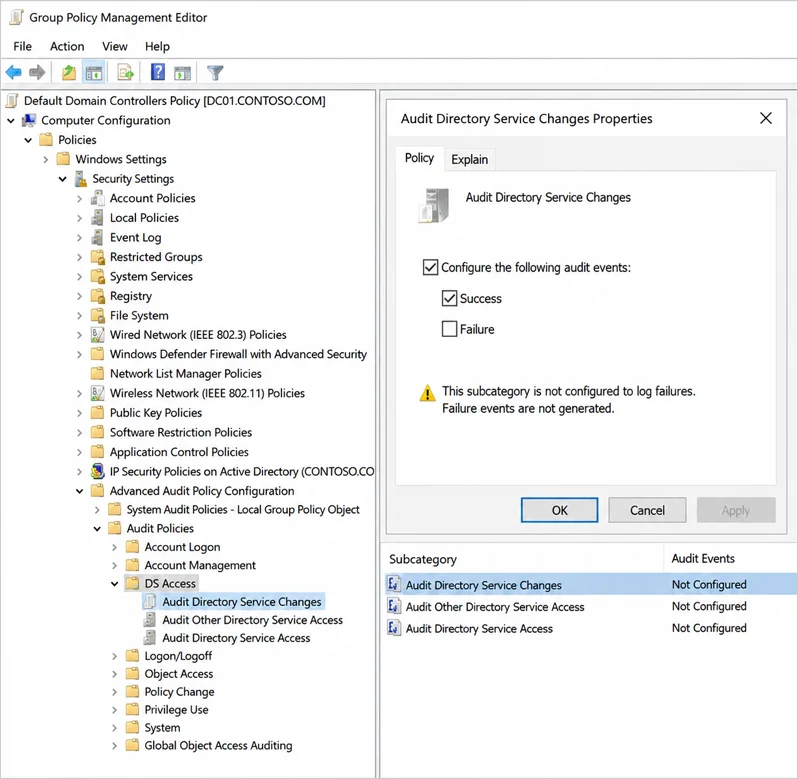Collapse the Policies tree node
Viewport: 798px width, 779px height.
click(x=28, y=140)
